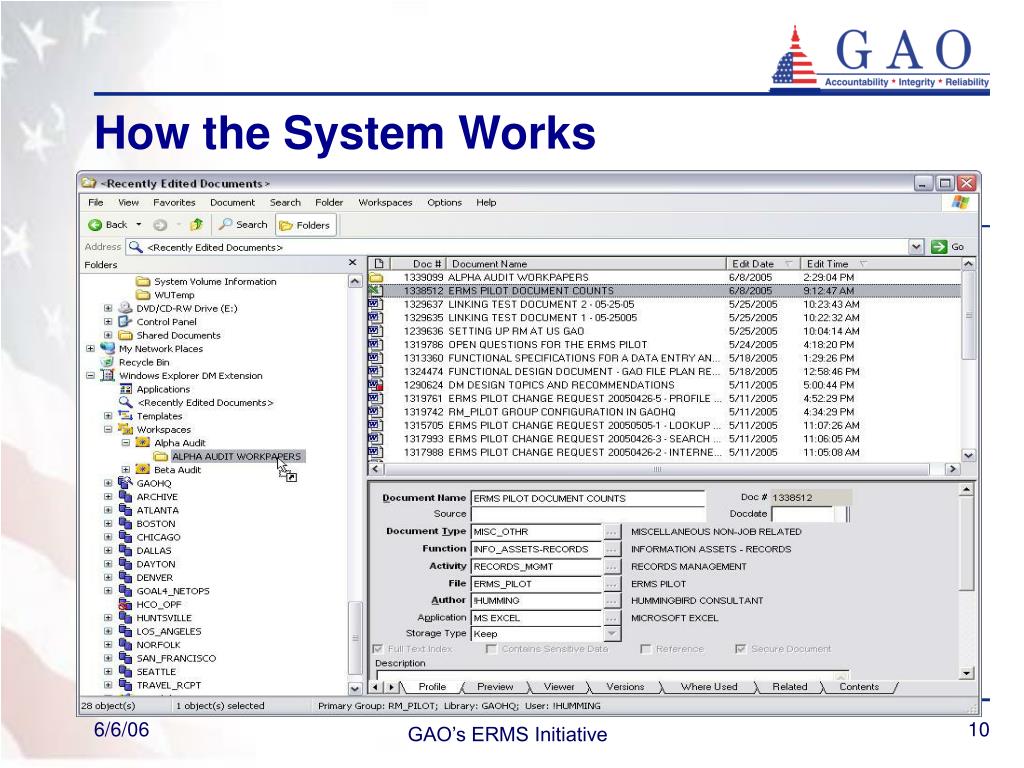The height and width of the screenshot is (768, 1024).
Task: Click the Applications icon in tree
Action: coord(125,389)
